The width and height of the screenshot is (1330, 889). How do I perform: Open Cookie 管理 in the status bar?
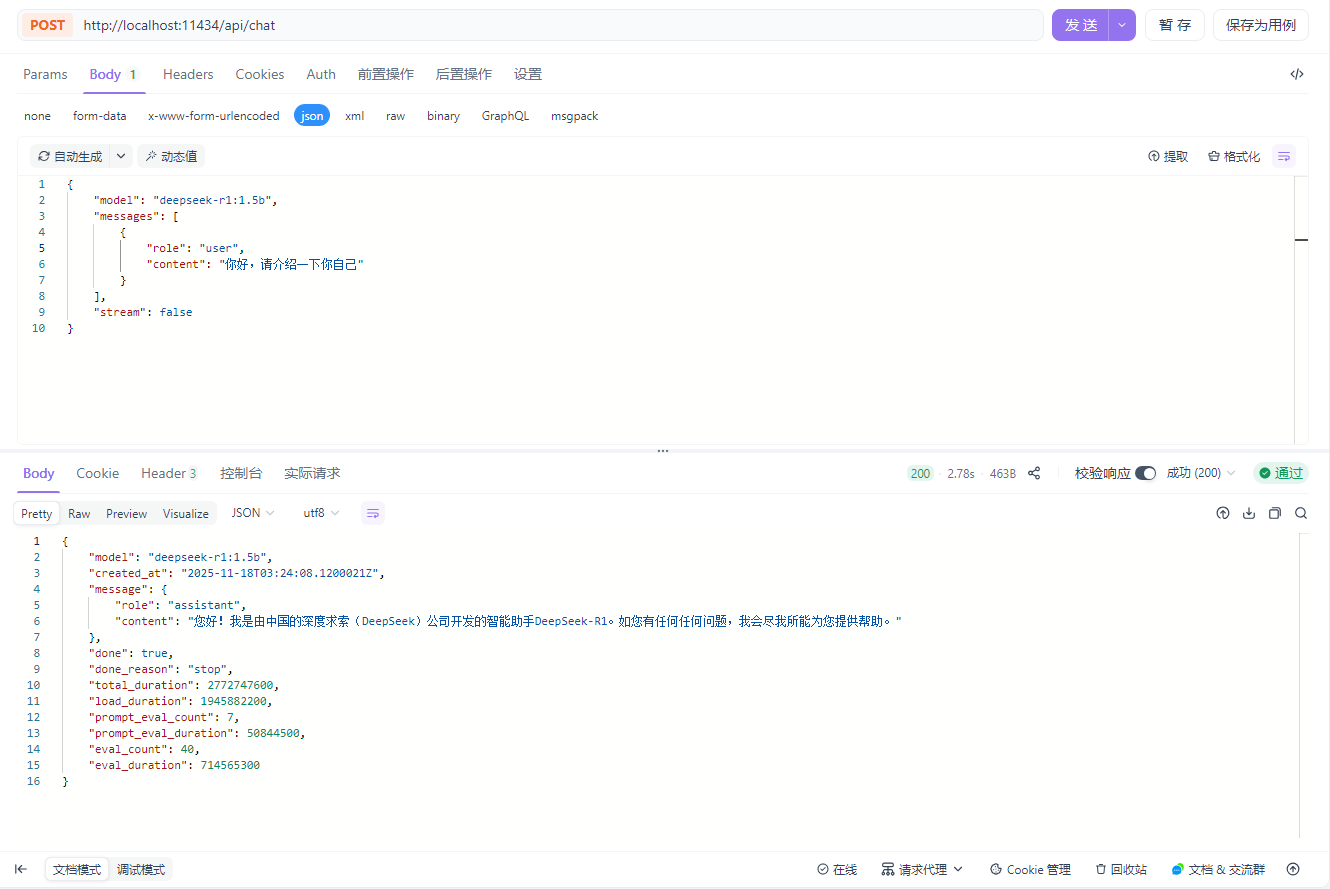pyautogui.click(x=1029, y=869)
